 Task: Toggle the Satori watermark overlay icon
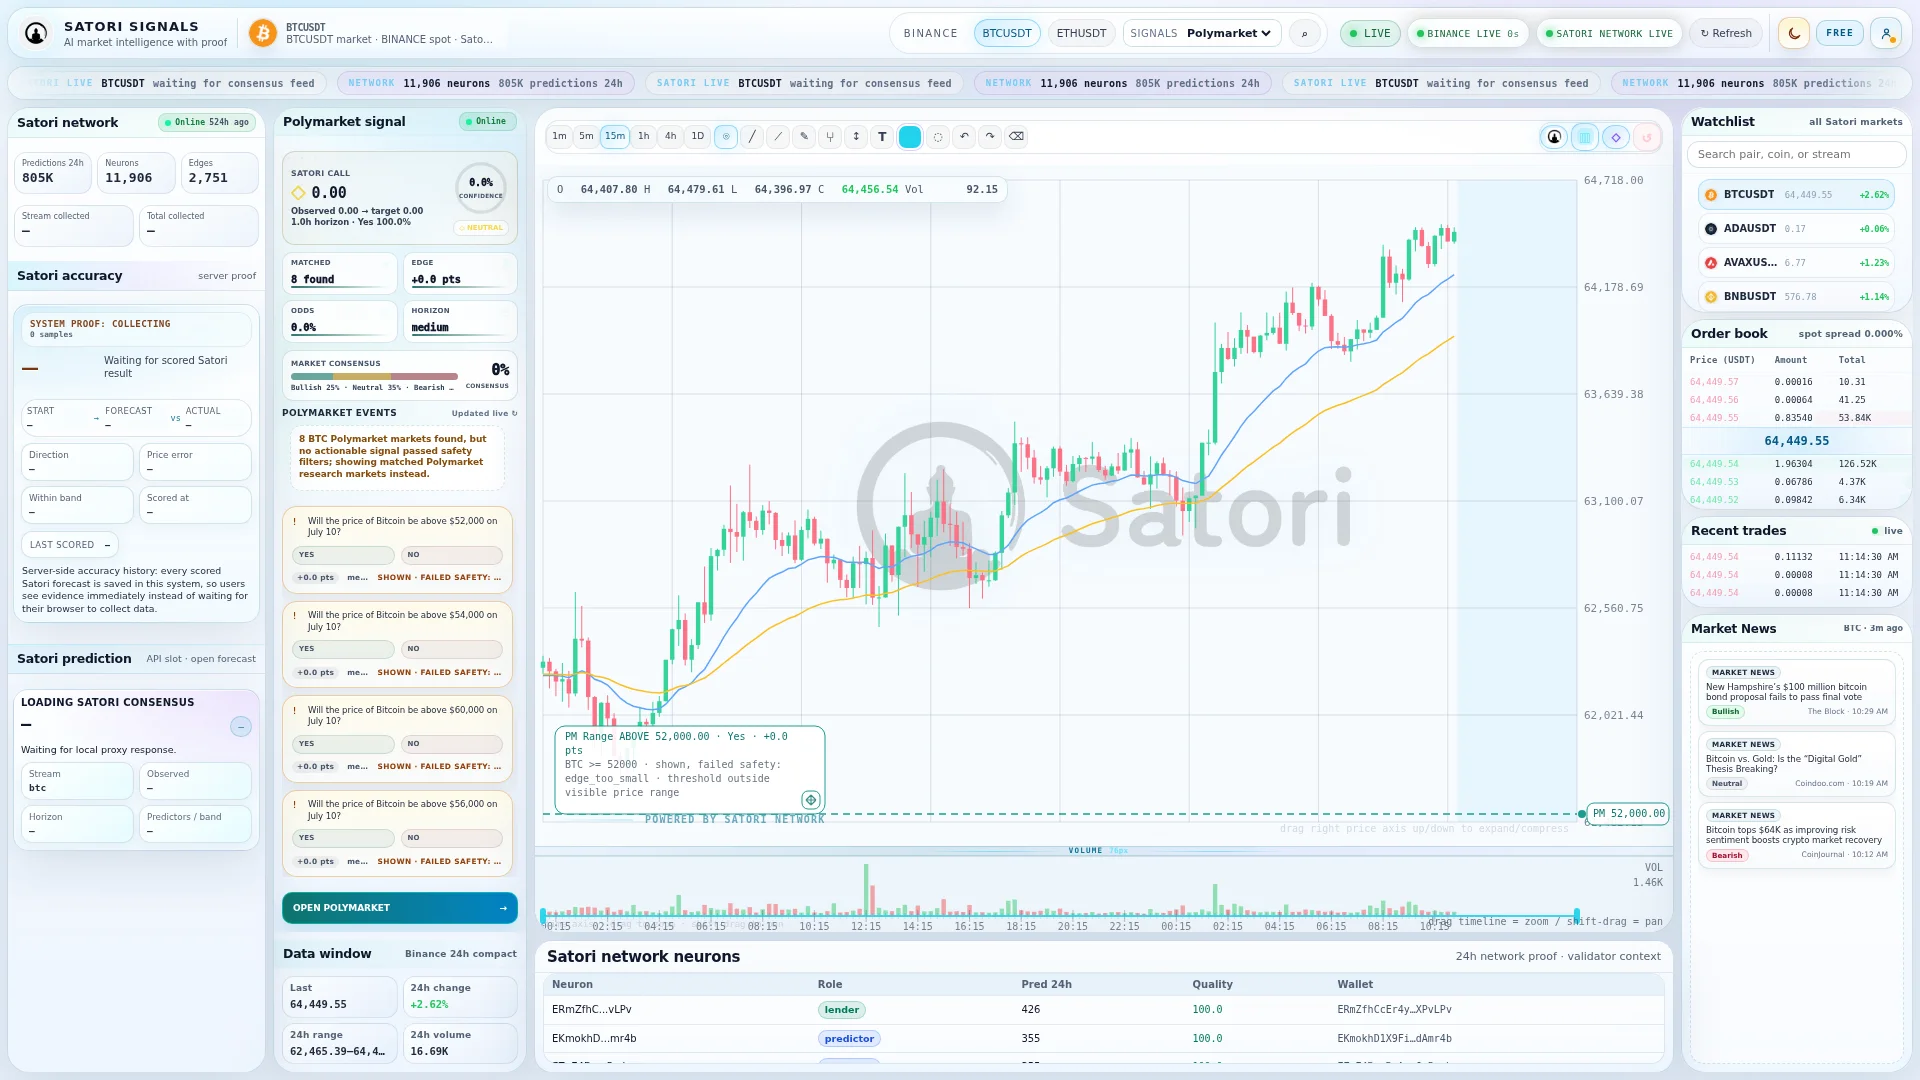(1554, 137)
